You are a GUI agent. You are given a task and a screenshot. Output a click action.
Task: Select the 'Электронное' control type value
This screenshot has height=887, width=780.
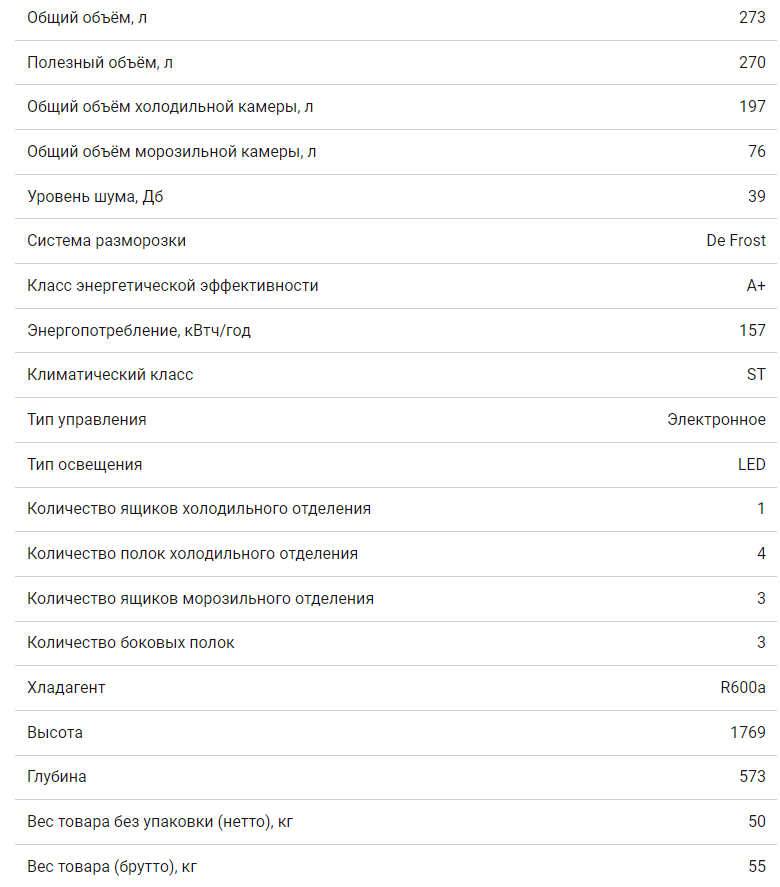[716, 420]
